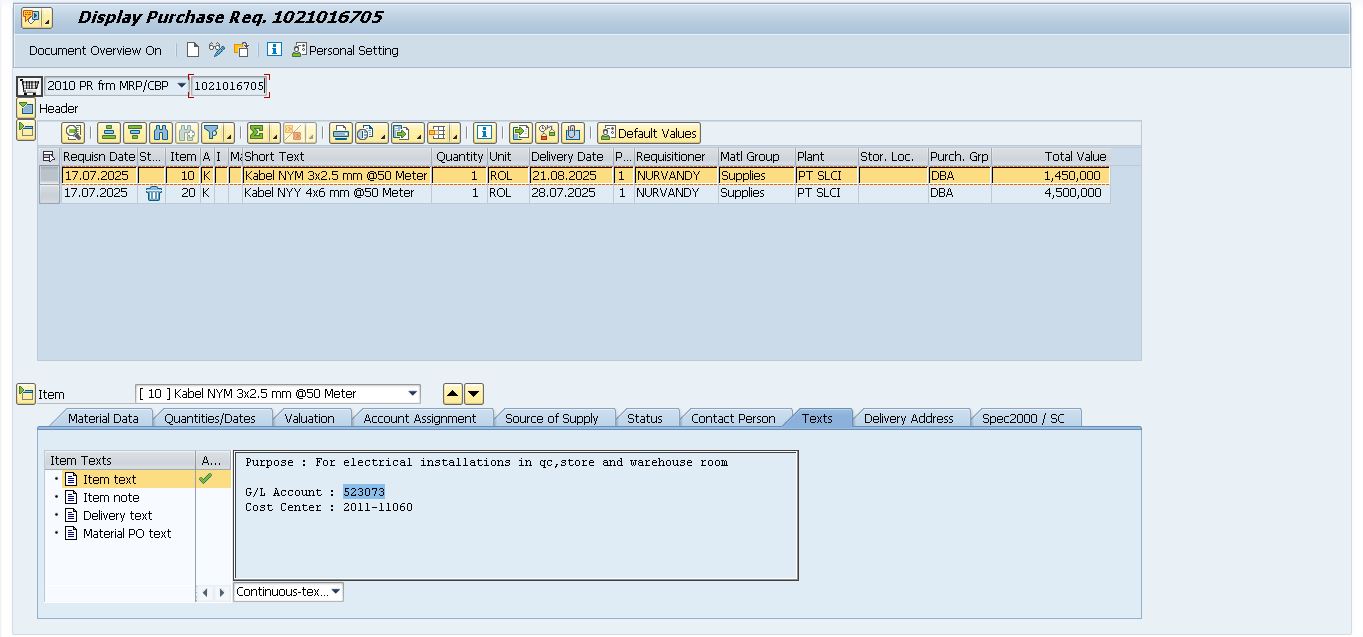The image size is (1363, 637).
Task: Switch to the Valuation tab
Action: pyautogui.click(x=310, y=418)
